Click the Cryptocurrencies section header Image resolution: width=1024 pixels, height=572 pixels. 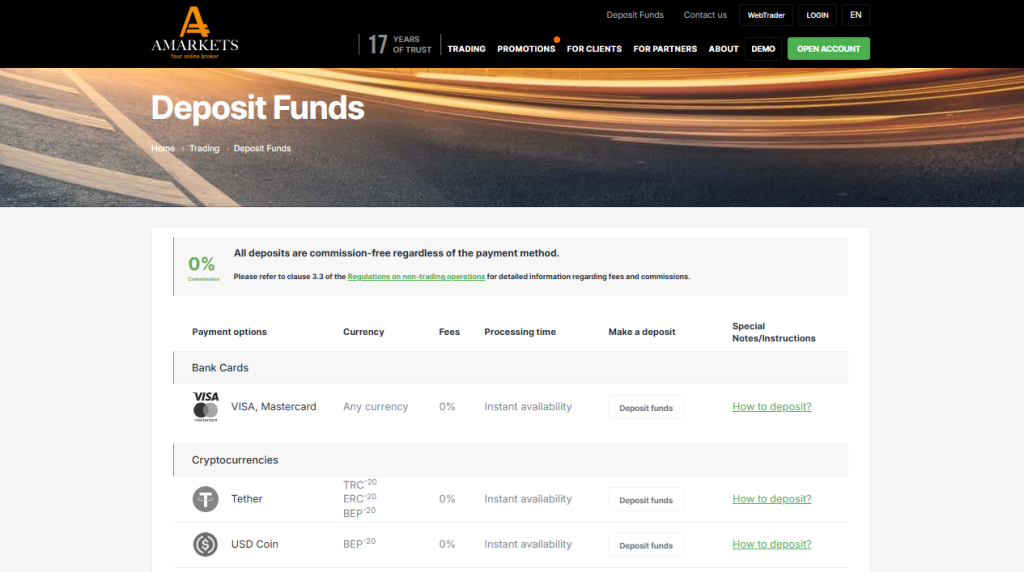point(511,460)
